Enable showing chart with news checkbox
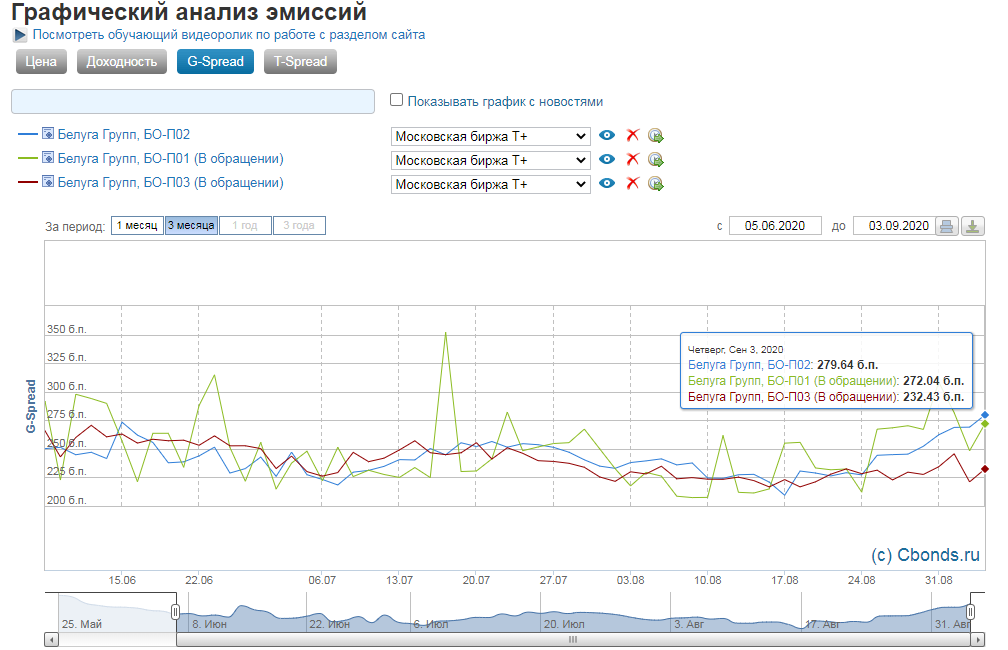Viewport: 1008px width, 650px height. (397, 100)
